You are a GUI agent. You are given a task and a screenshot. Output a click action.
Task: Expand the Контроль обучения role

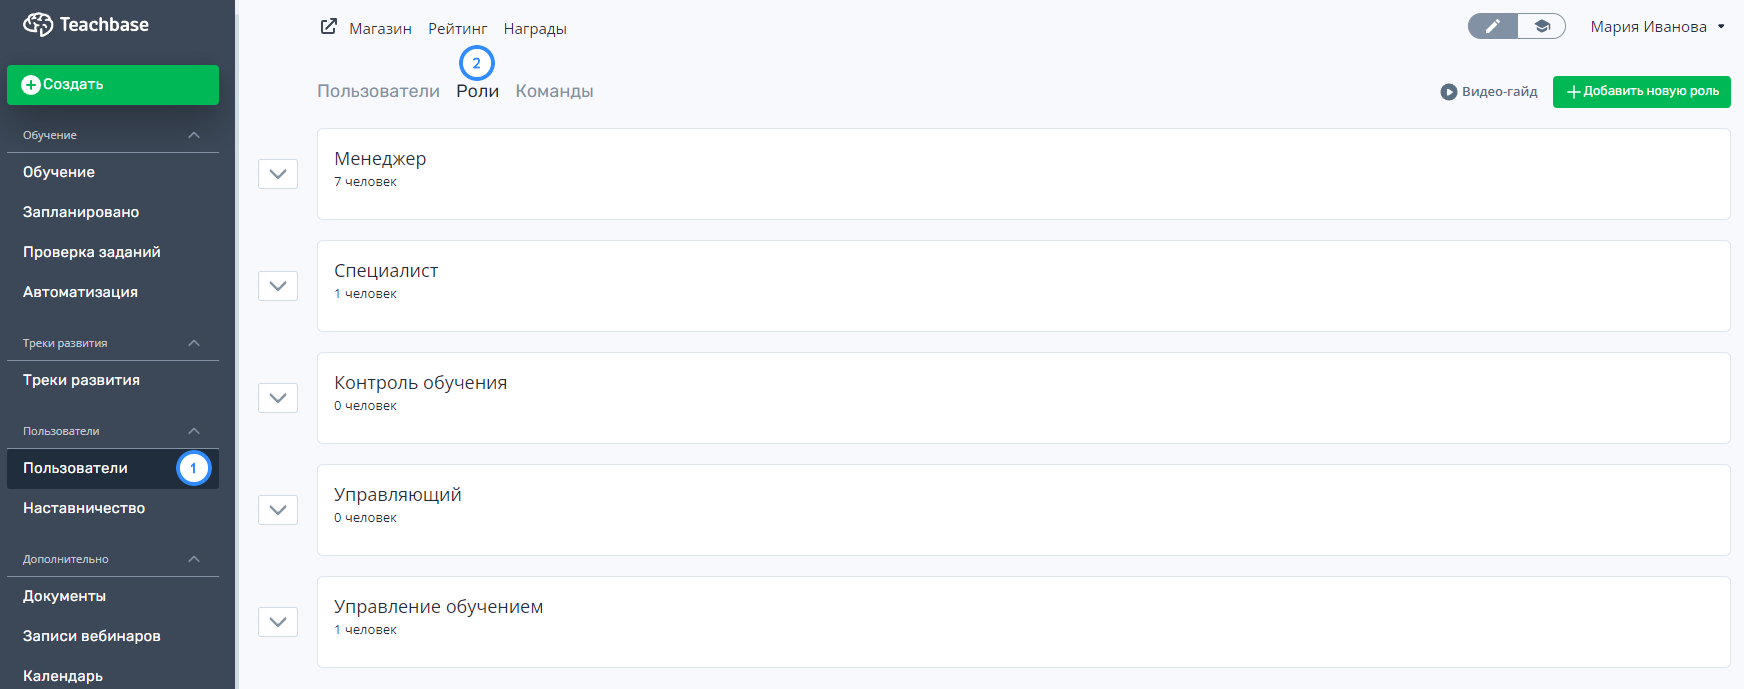click(x=278, y=398)
